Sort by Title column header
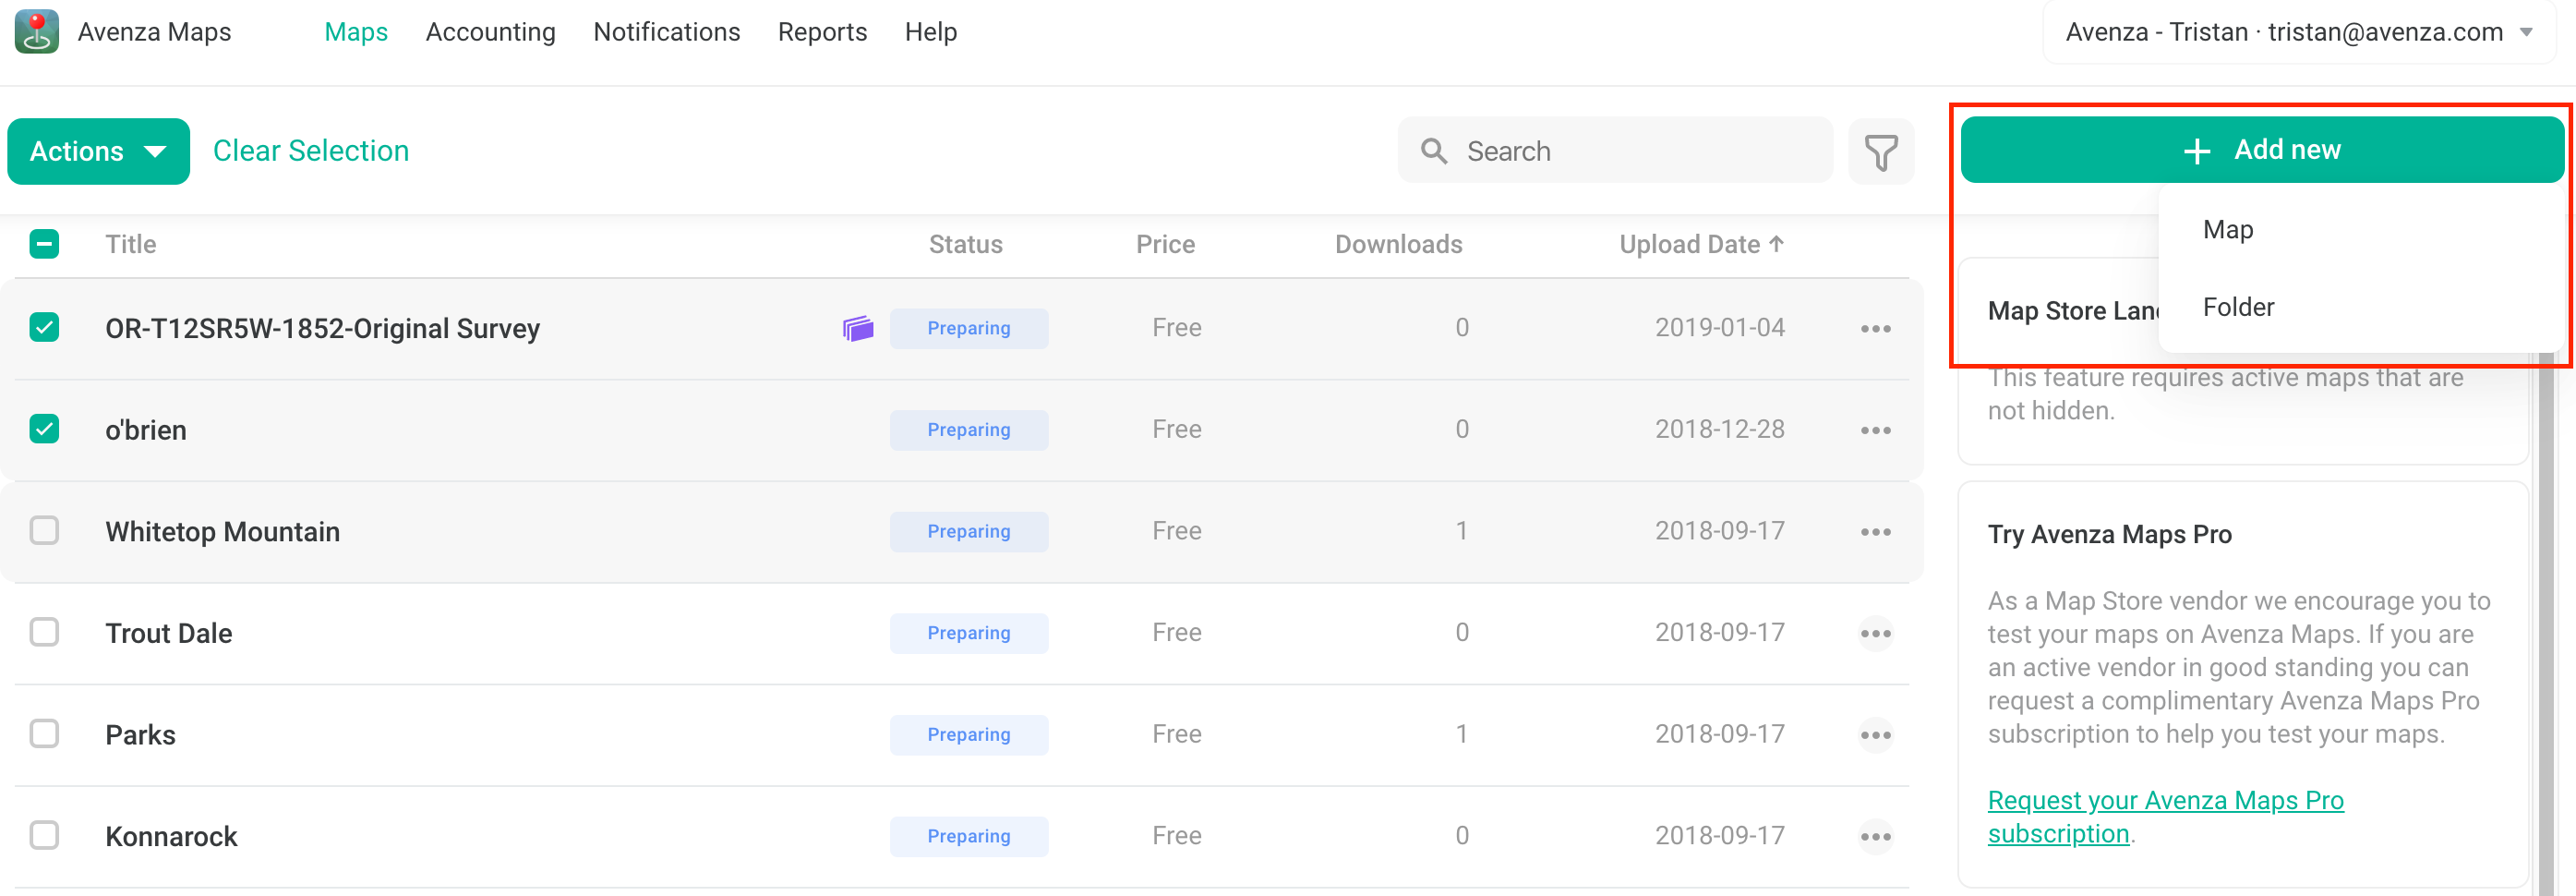Viewport: 2576px width, 896px height. coord(131,244)
